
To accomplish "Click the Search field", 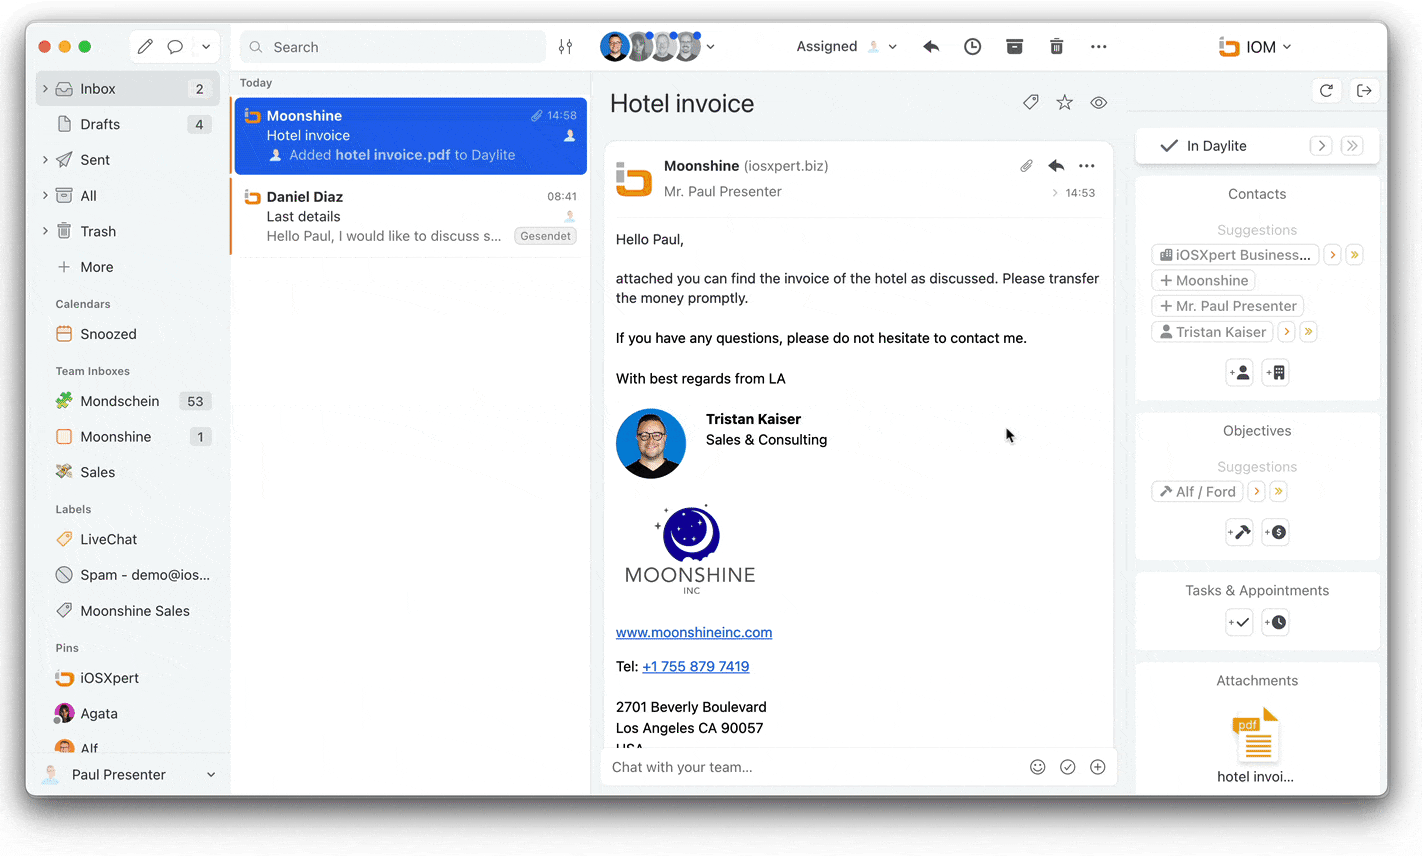I will pos(393,47).
